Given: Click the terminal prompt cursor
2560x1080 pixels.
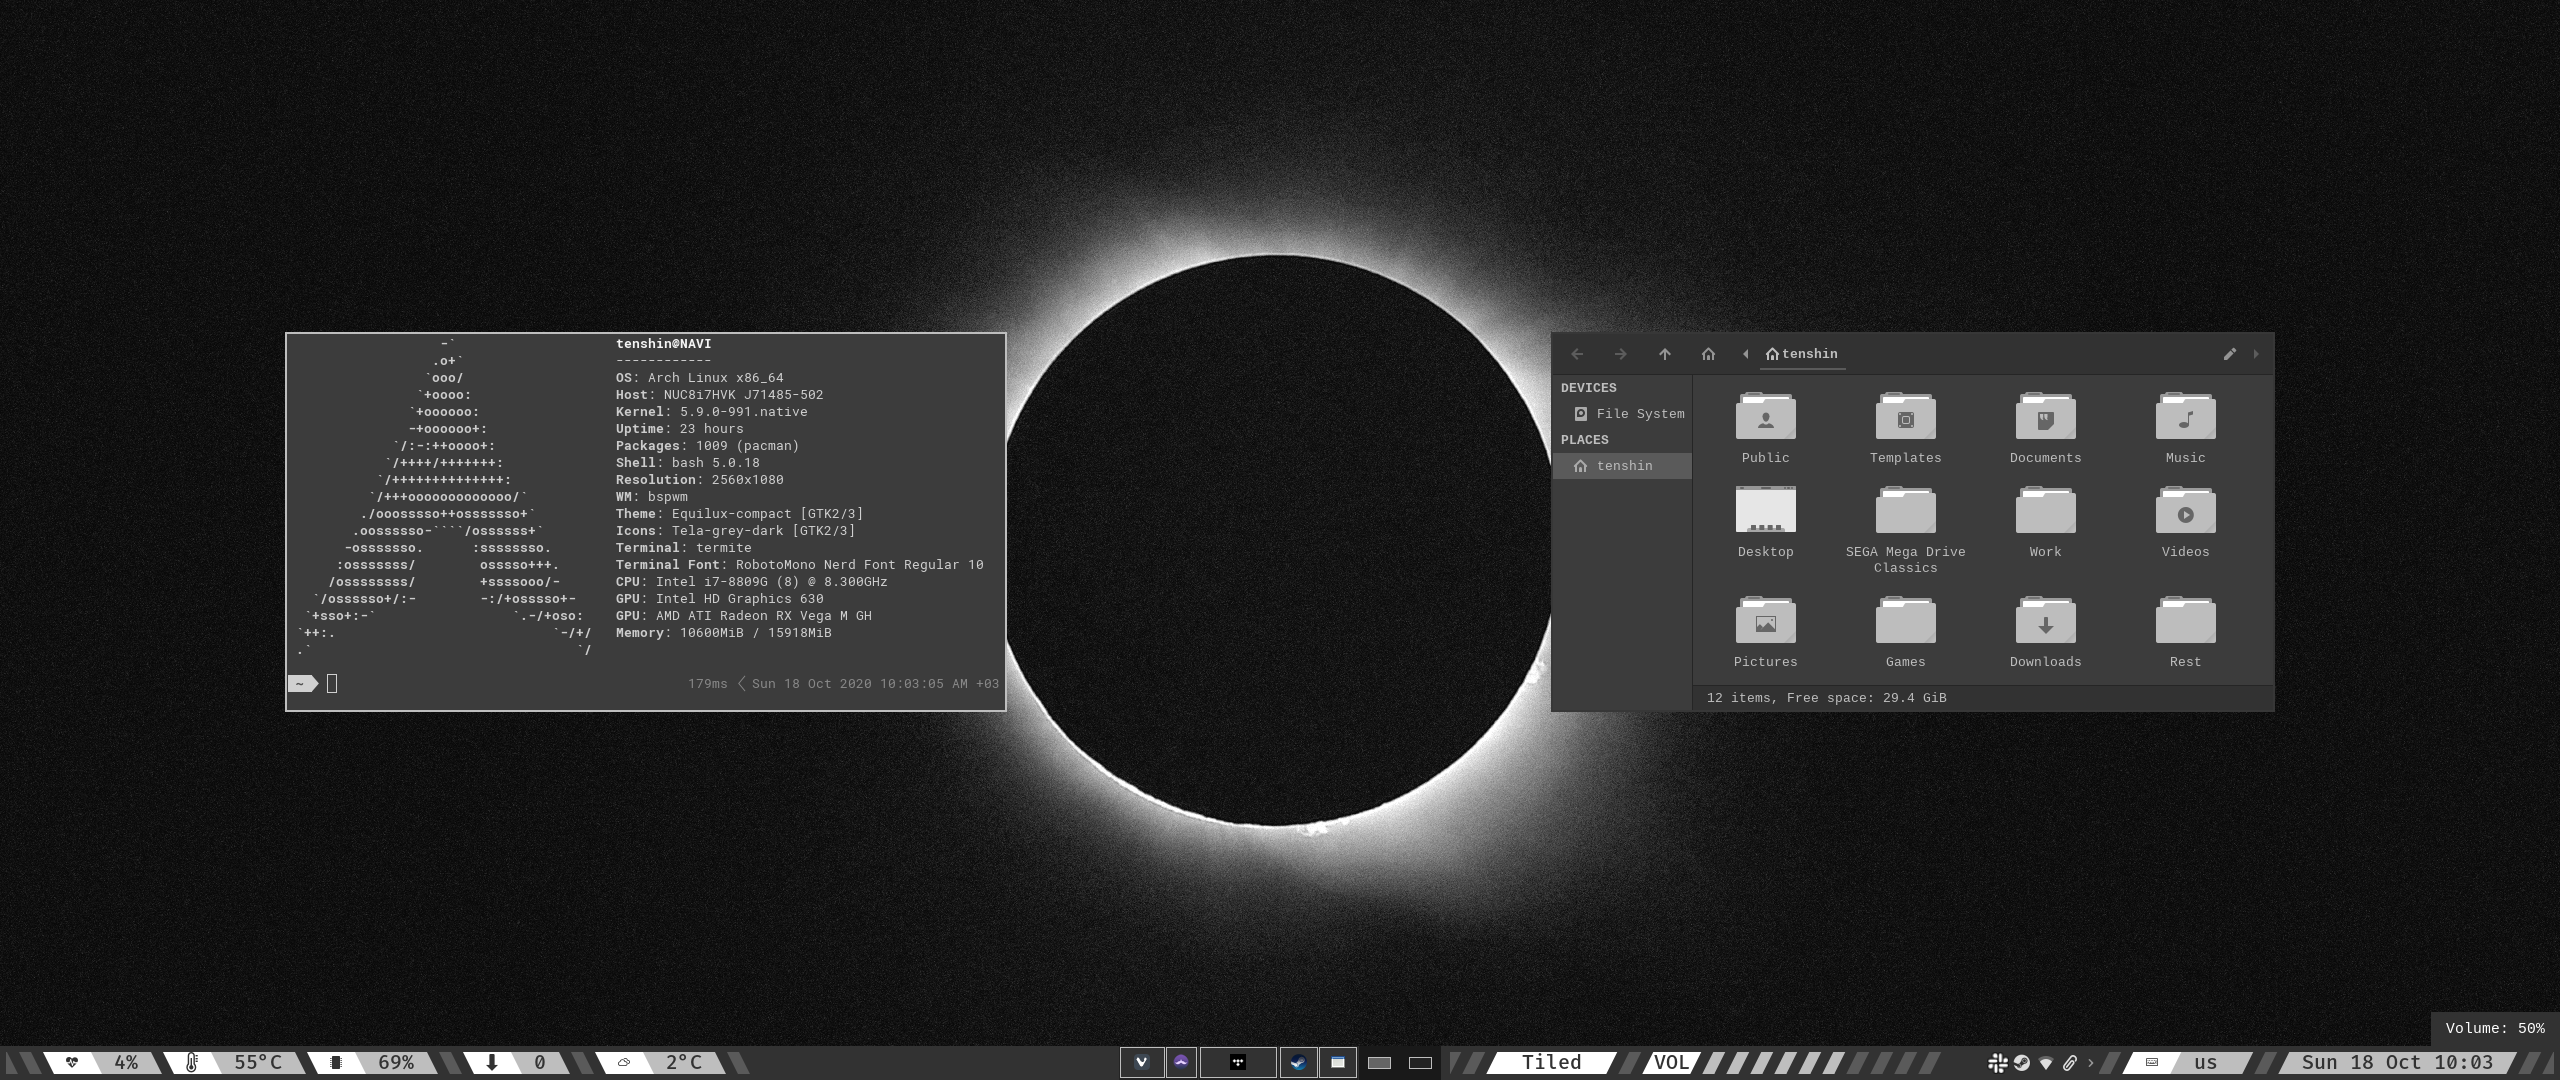Looking at the screenshot, I should point(332,684).
